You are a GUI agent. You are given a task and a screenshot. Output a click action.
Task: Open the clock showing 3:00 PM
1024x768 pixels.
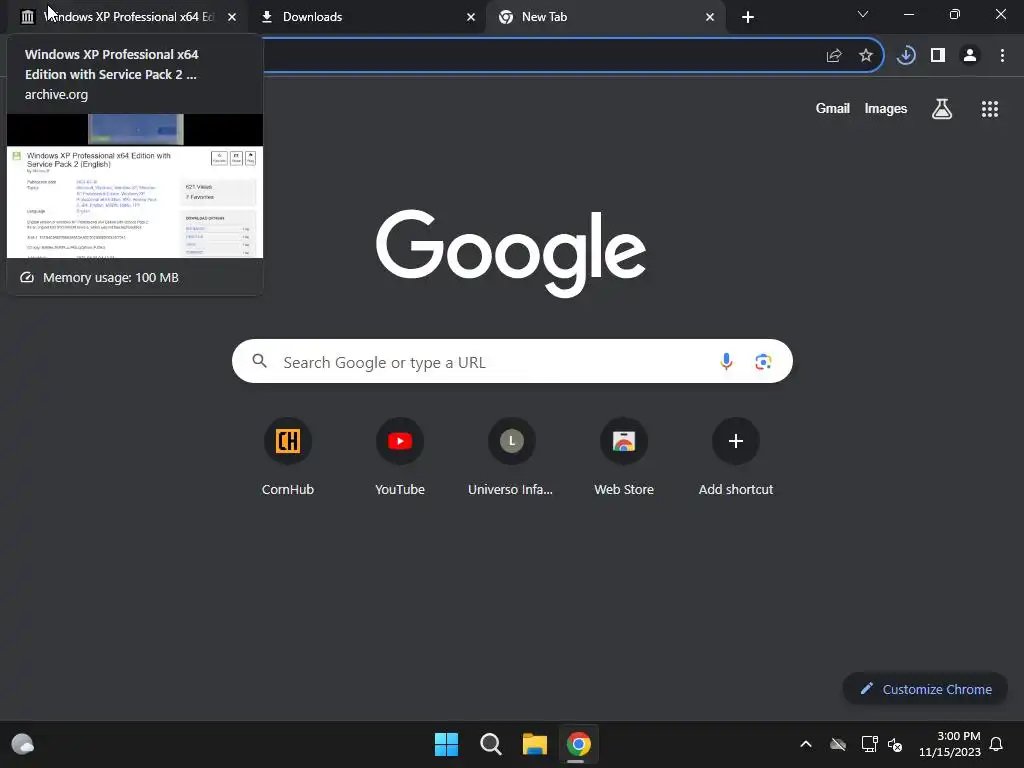[950, 744]
